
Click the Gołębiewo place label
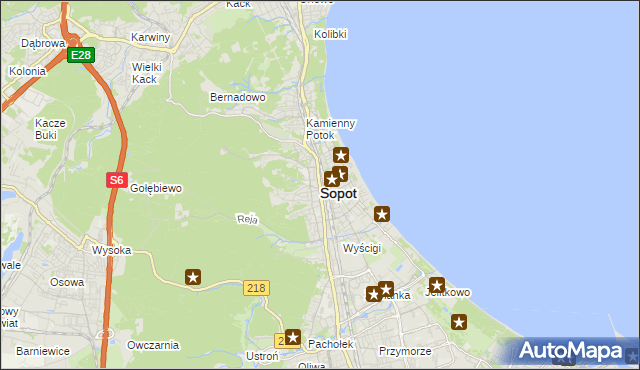pyautogui.click(x=156, y=188)
